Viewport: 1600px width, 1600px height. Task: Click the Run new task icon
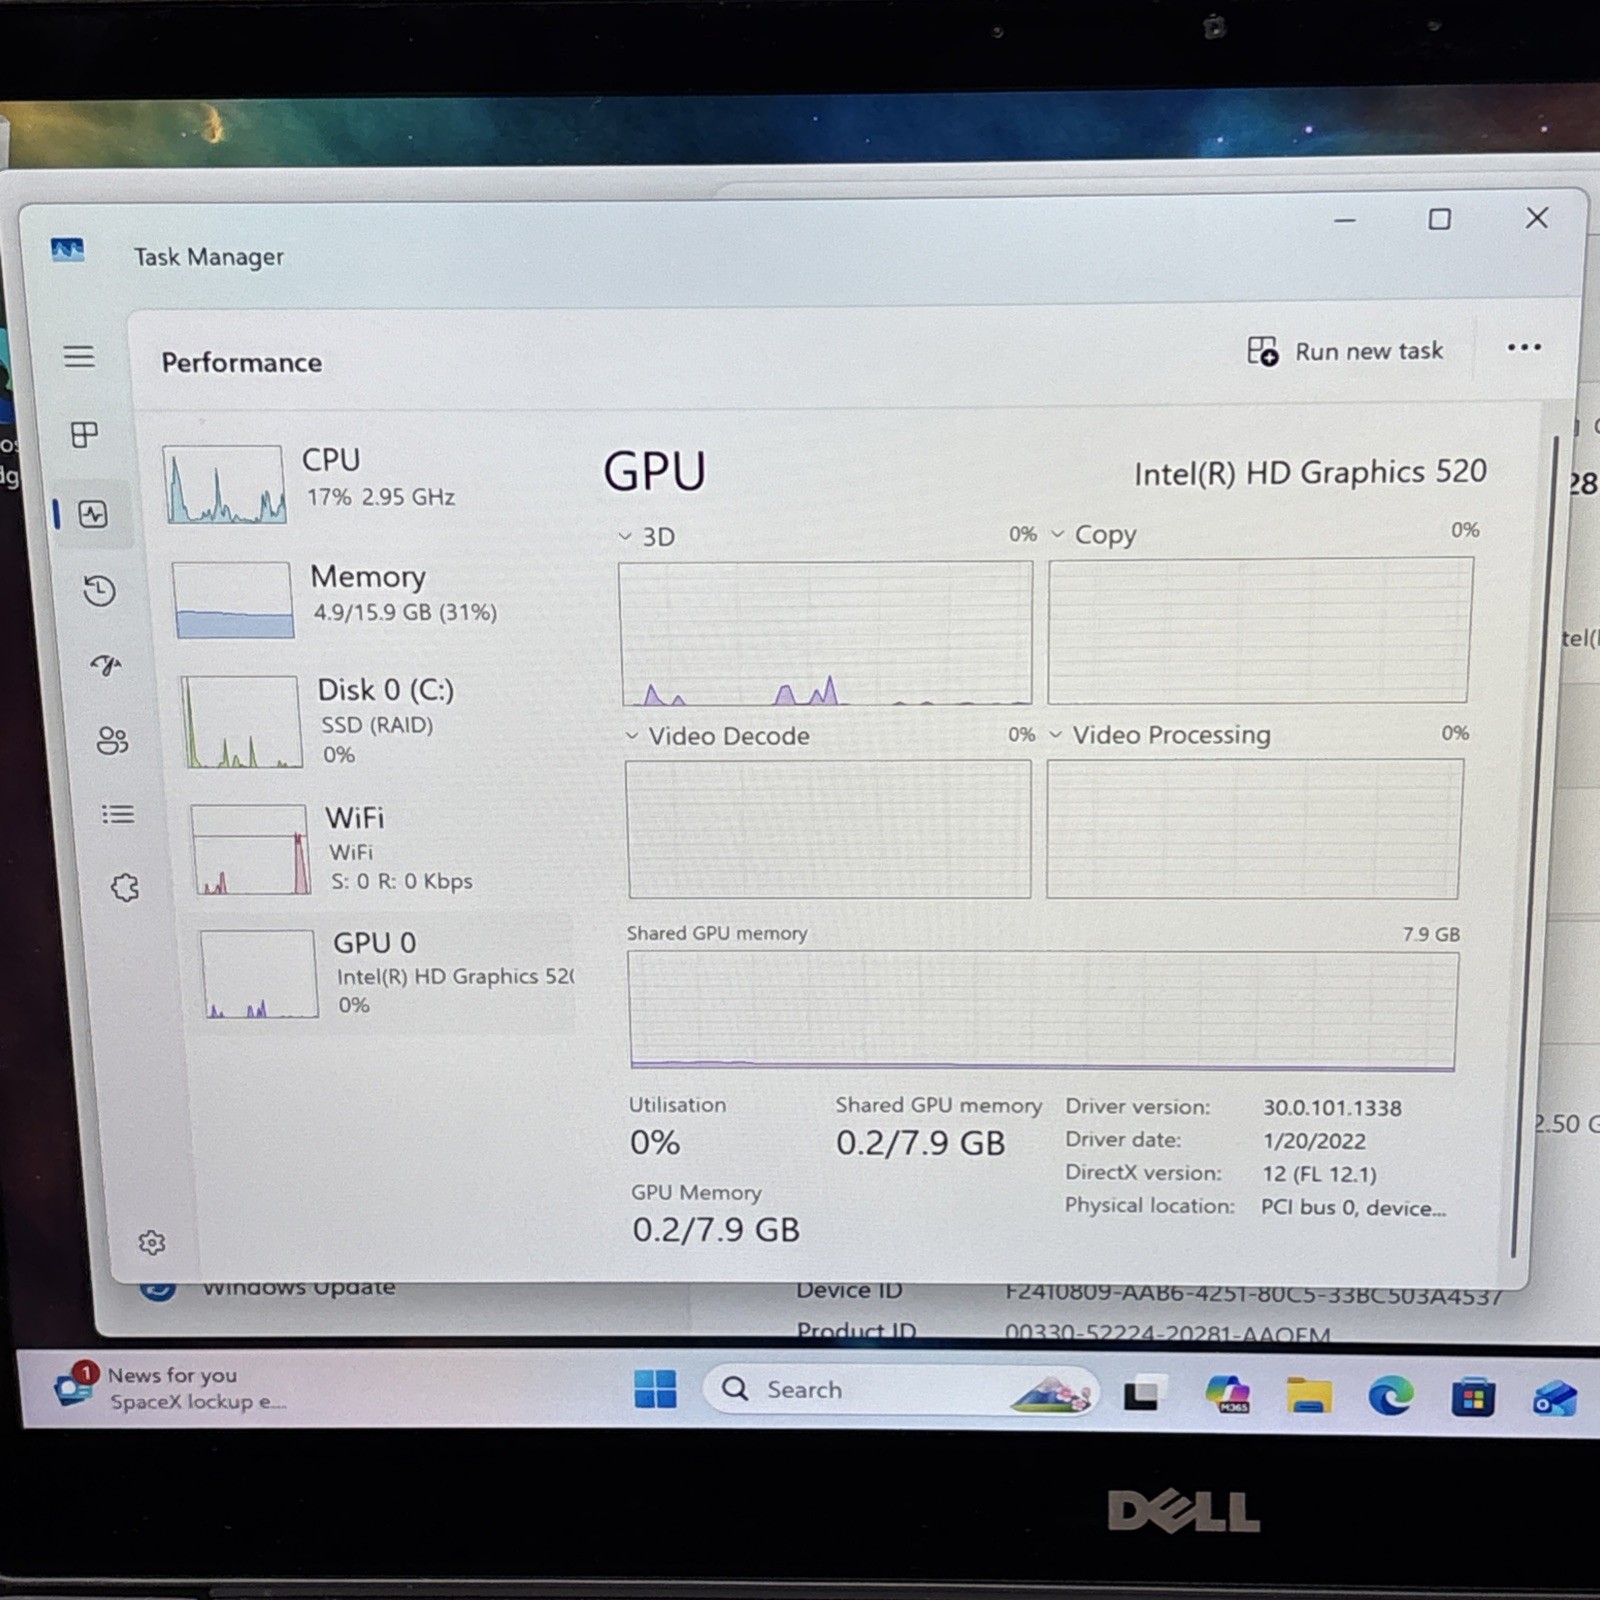point(1263,351)
